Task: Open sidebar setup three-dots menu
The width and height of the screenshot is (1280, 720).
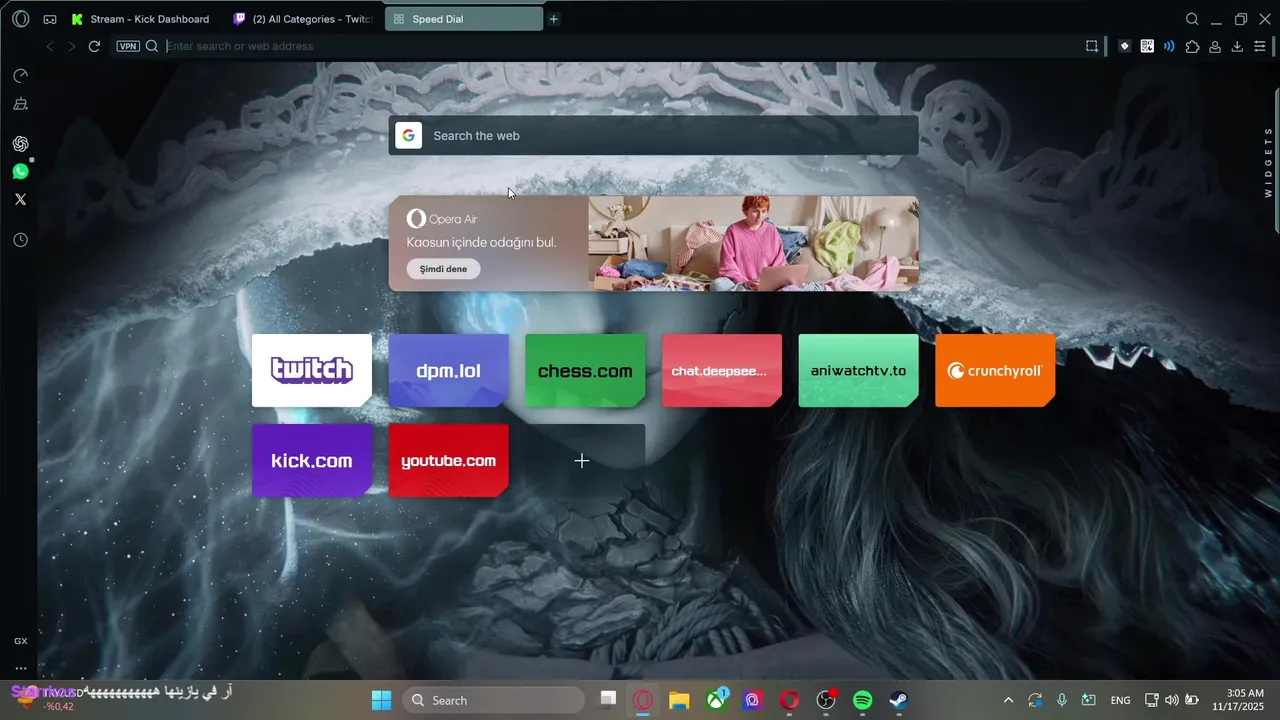Action: pos(20,669)
